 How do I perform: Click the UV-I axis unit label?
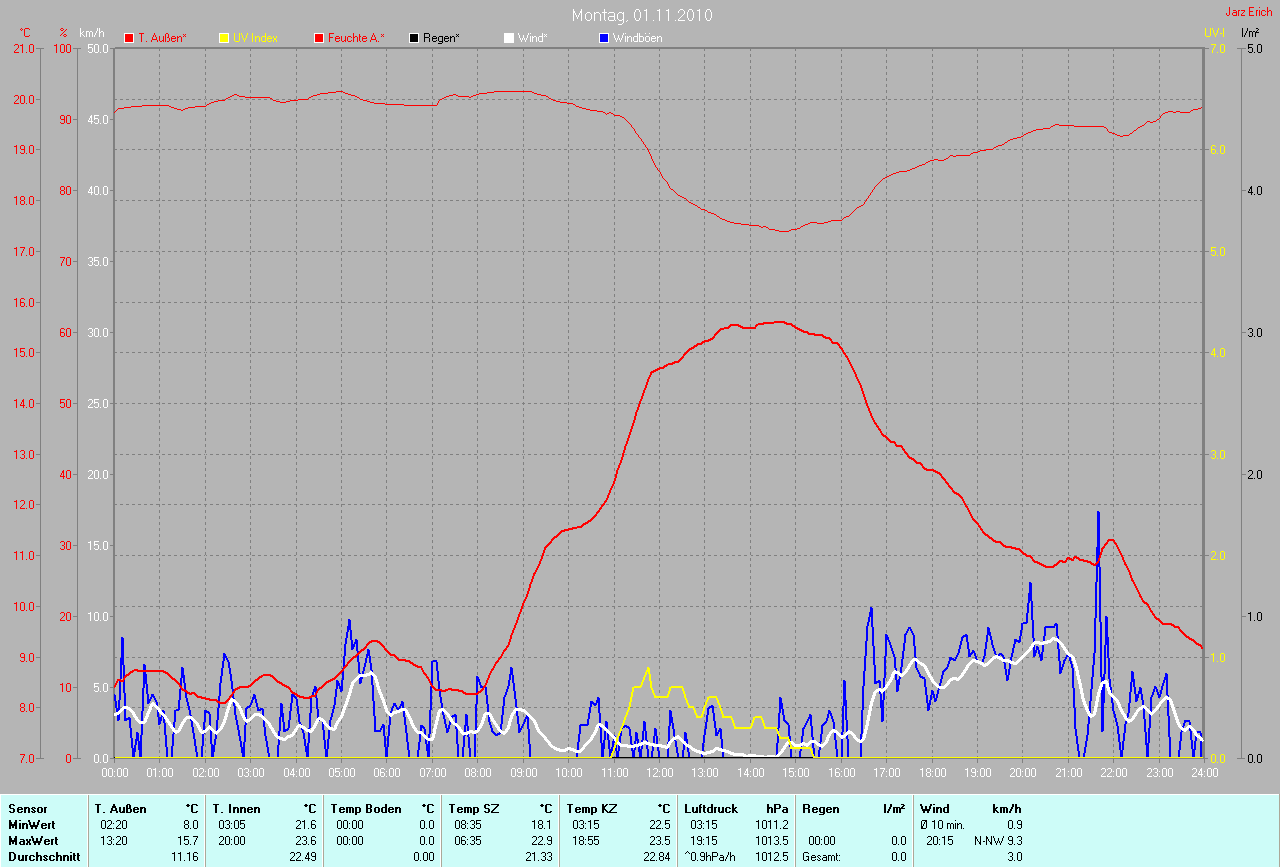tap(1214, 33)
